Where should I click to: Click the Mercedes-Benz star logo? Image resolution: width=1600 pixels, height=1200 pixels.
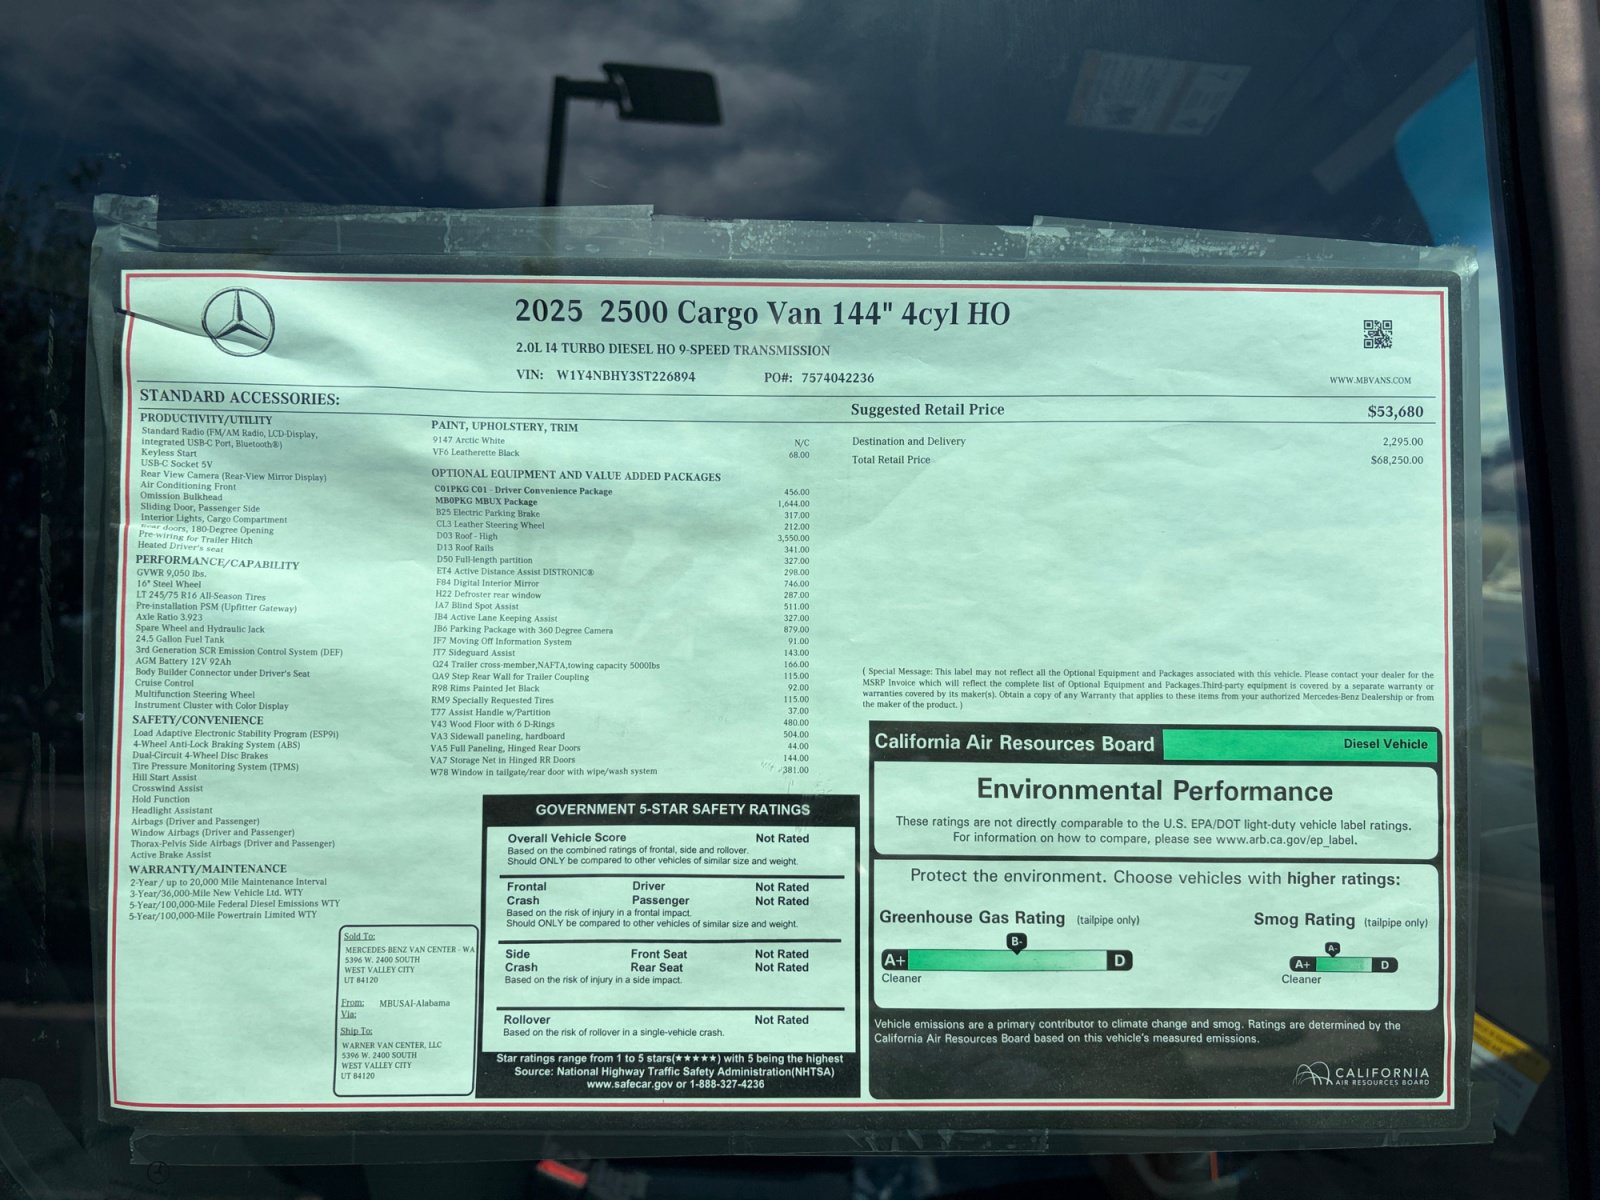[238, 322]
